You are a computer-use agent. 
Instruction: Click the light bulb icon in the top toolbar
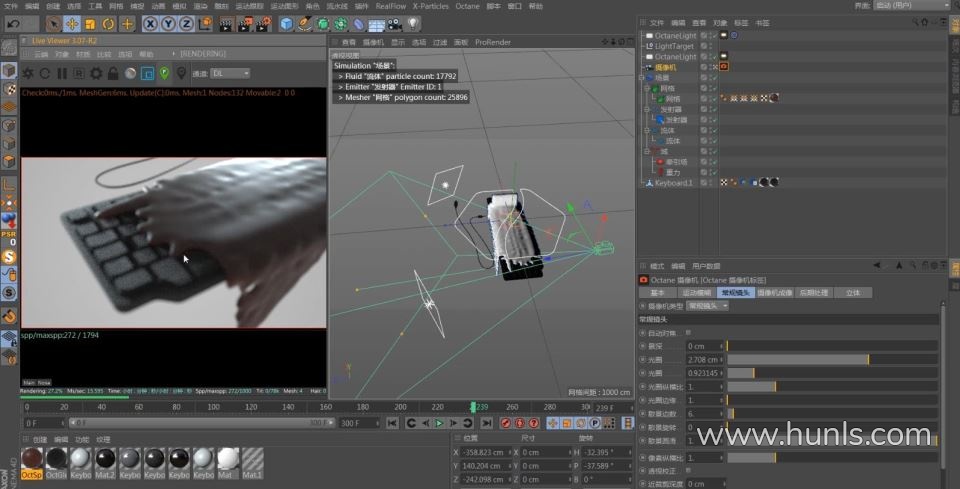pyautogui.click(x=413, y=23)
